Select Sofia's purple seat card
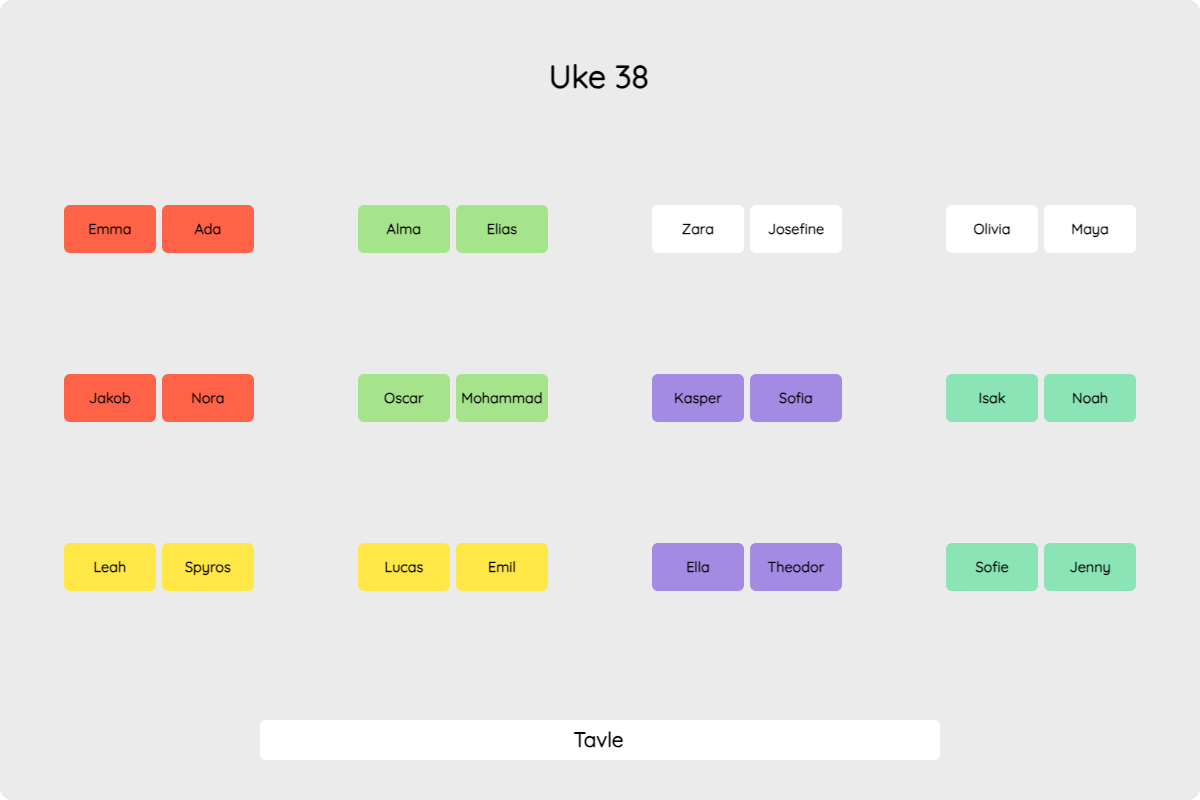This screenshot has height=800, width=1200. (796, 398)
